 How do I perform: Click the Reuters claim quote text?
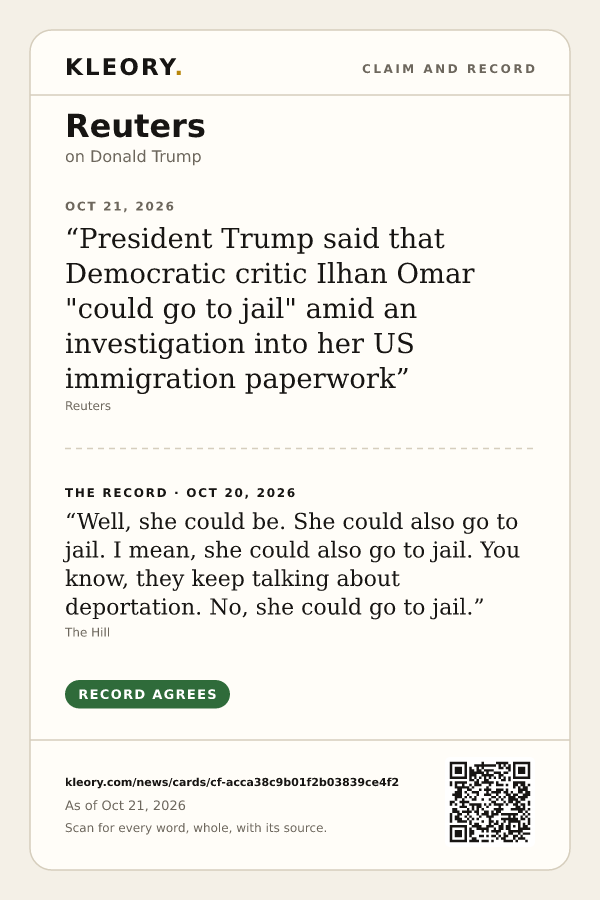[x=270, y=308]
